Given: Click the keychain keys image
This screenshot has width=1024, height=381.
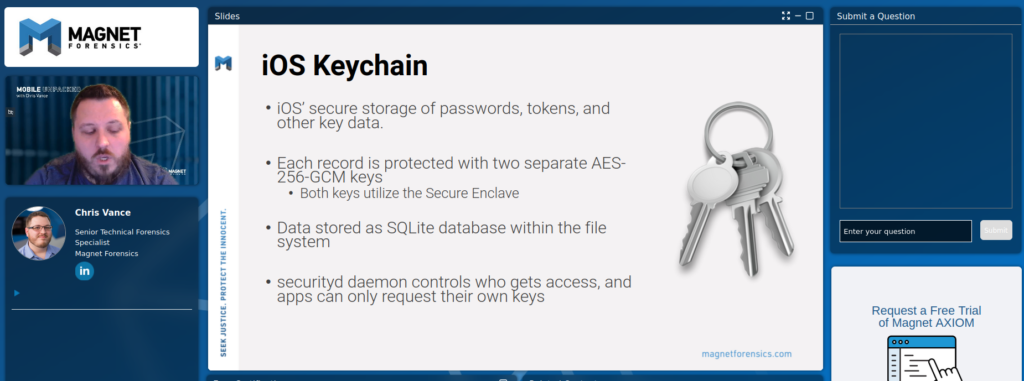Looking at the screenshot, I should (735, 190).
